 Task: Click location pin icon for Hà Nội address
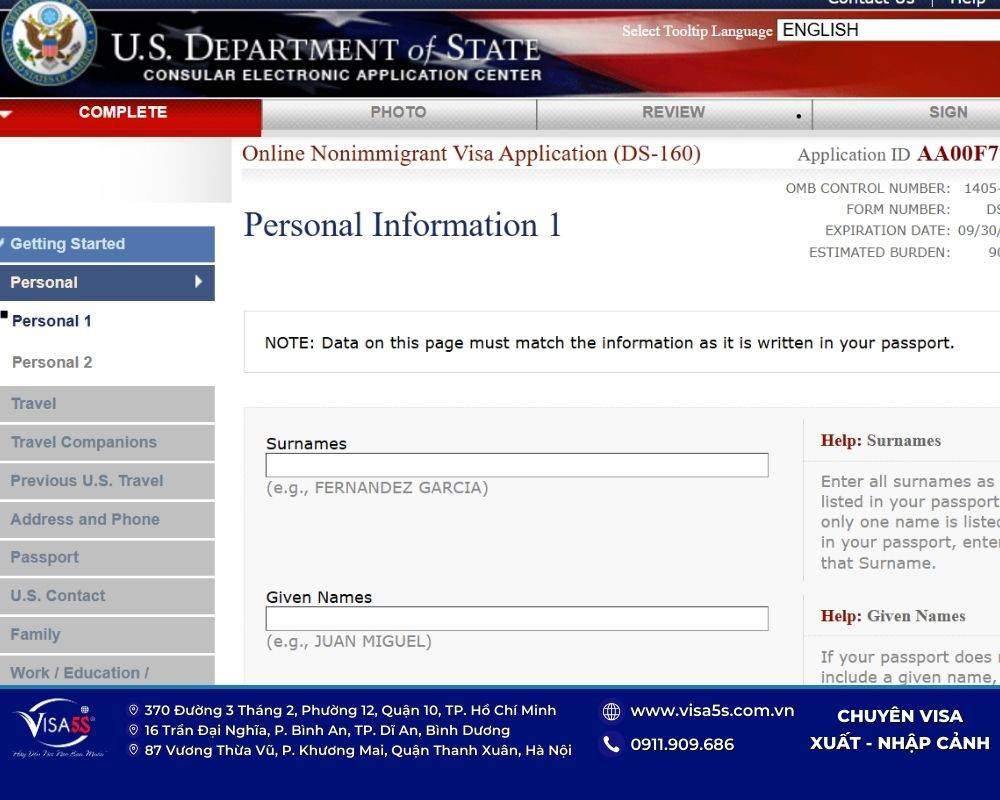pos(133,750)
